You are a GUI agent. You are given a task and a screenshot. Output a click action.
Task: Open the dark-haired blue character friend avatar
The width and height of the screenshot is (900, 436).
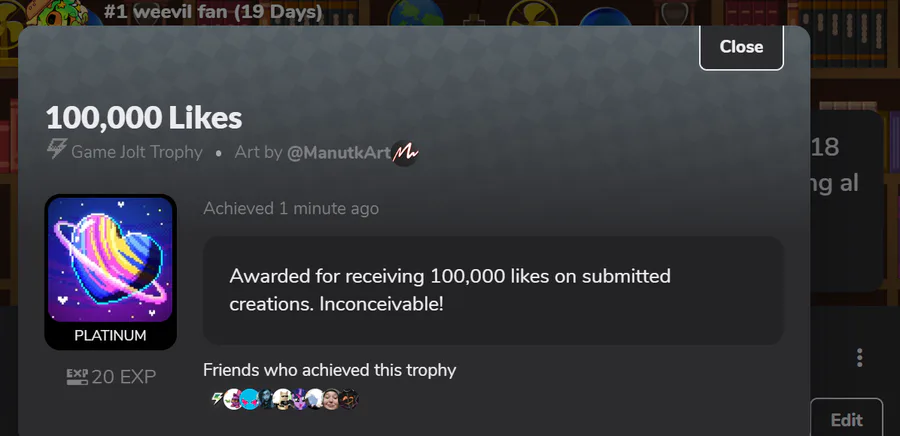coord(266,399)
